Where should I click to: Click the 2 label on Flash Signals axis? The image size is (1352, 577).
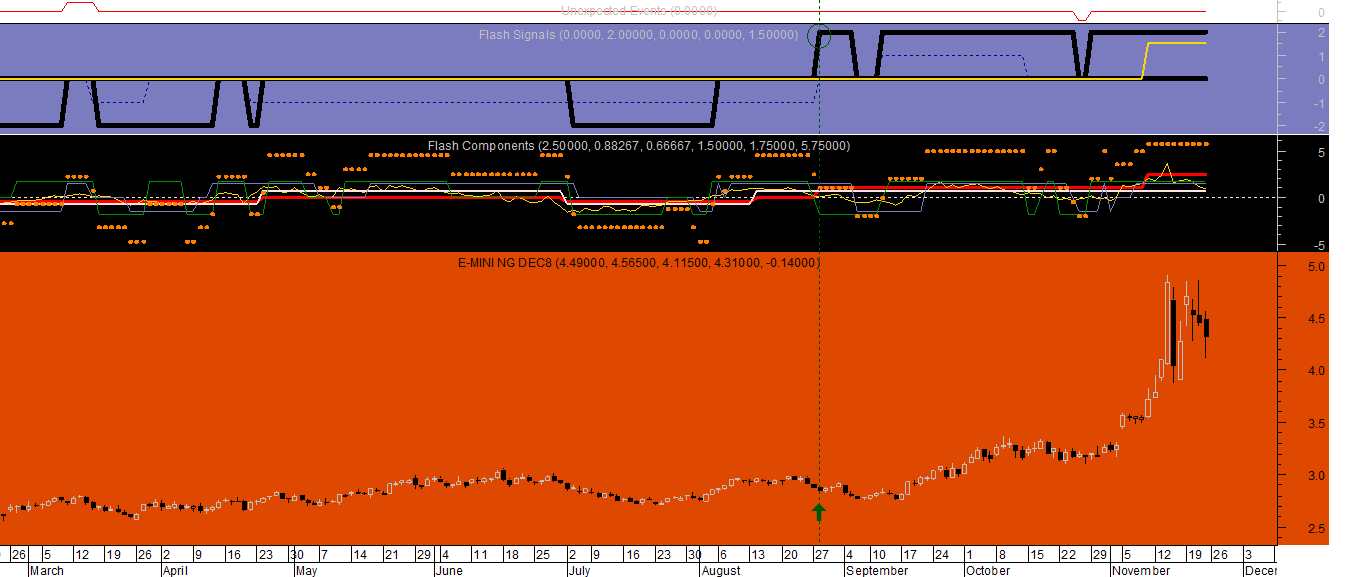1321,33
